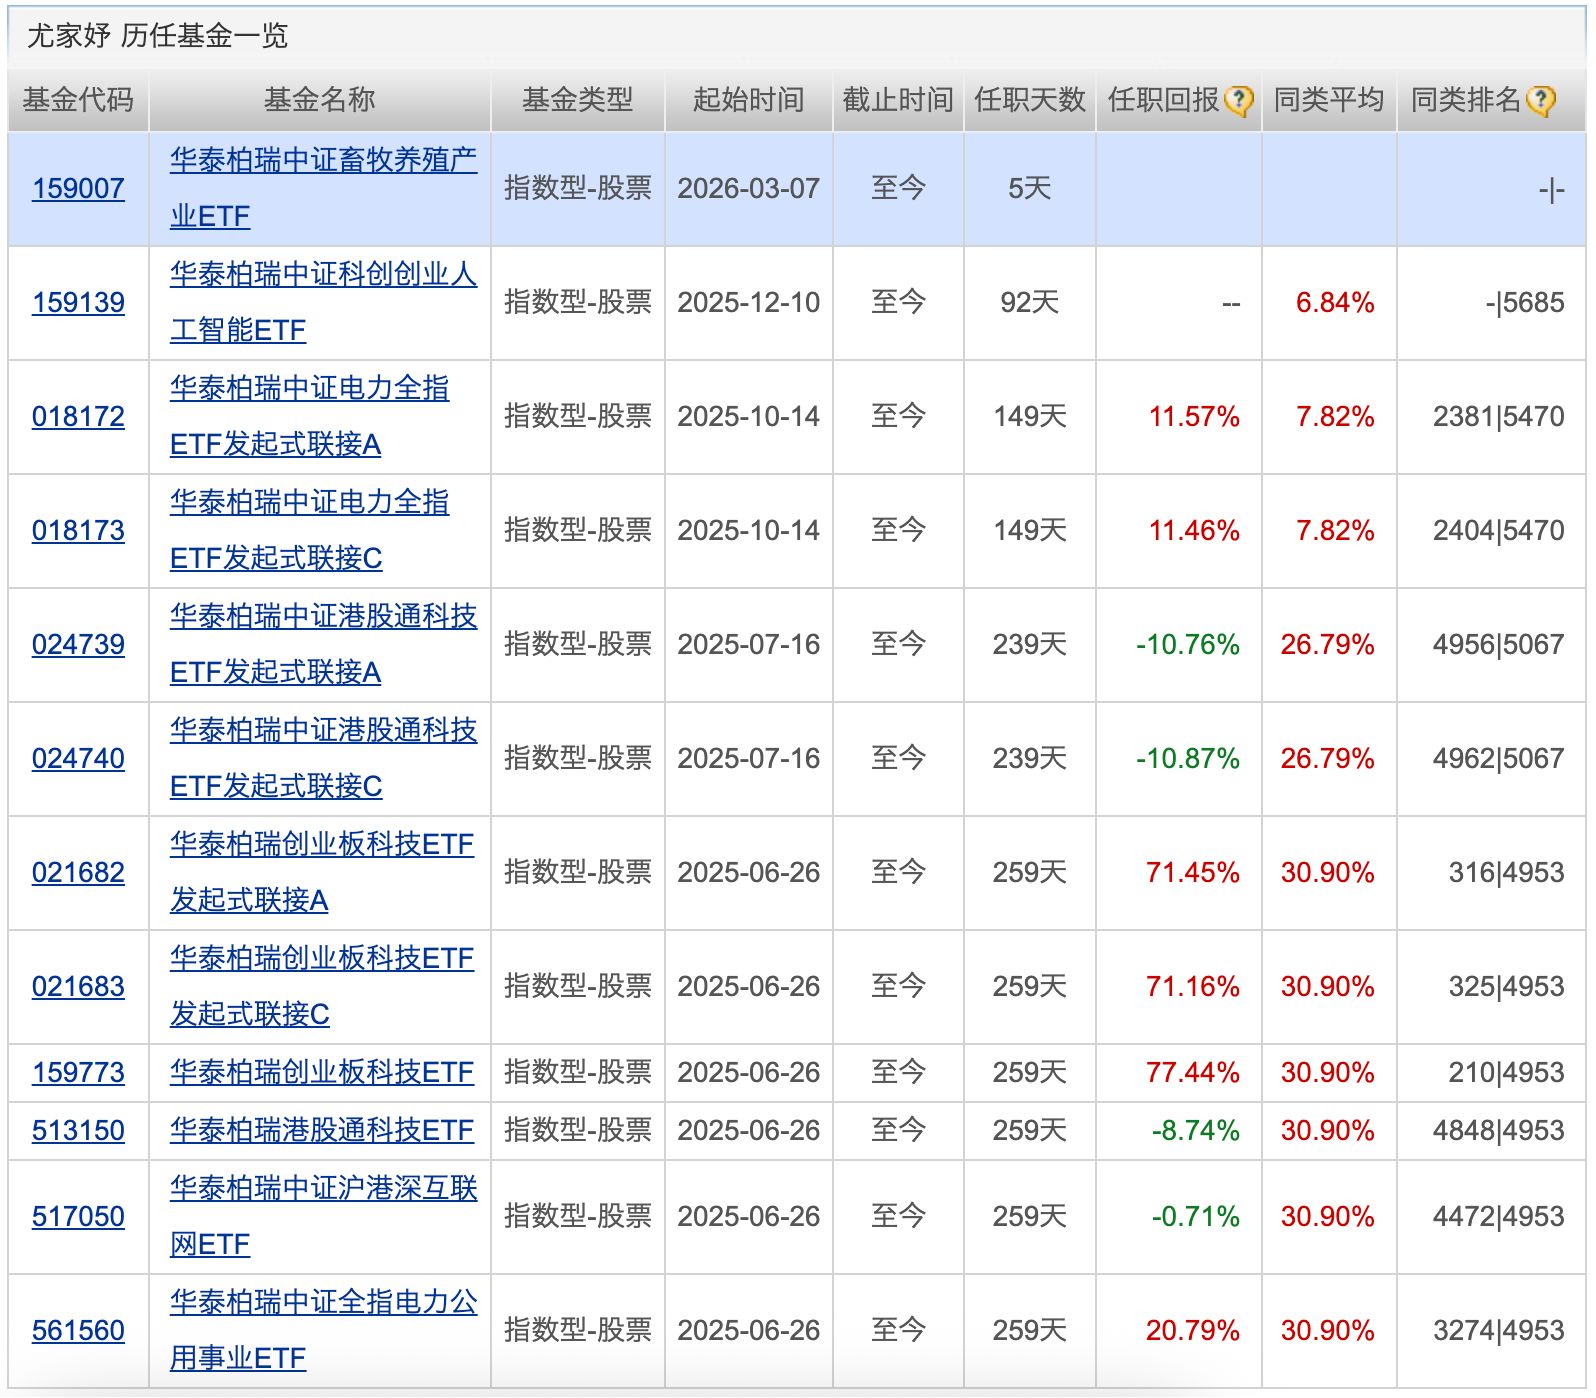Click the 基金代码 column header
This screenshot has height=1398, width=1596.
pyautogui.click(x=78, y=100)
